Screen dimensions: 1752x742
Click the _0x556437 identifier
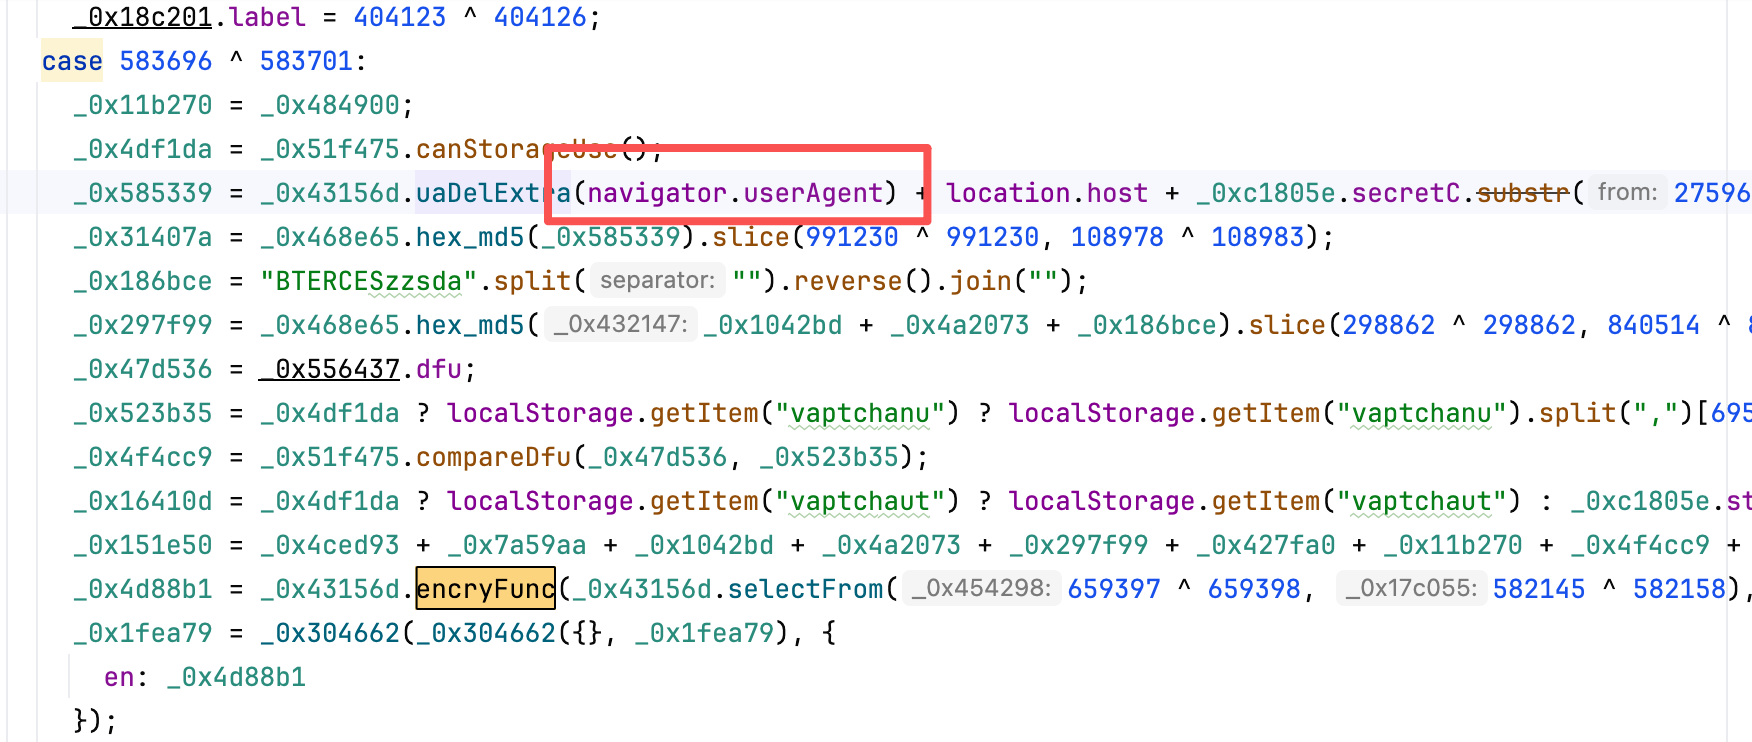pyautogui.click(x=330, y=369)
